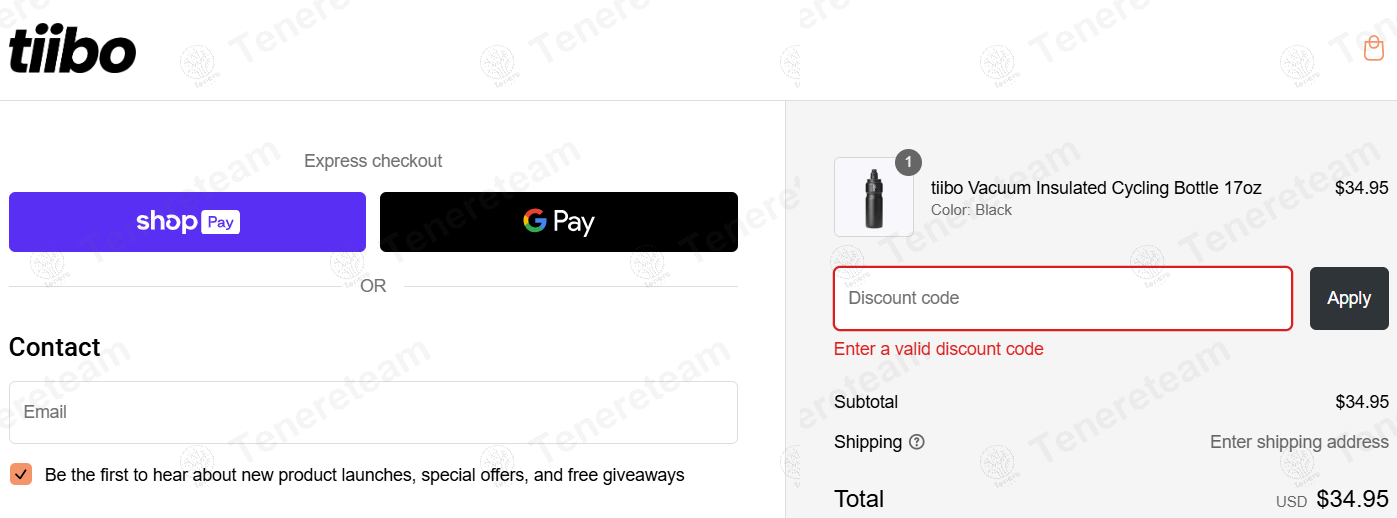Click the product title tiibo Vacuum Insulated Bottle
The width and height of the screenshot is (1397, 518).
(1096, 188)
